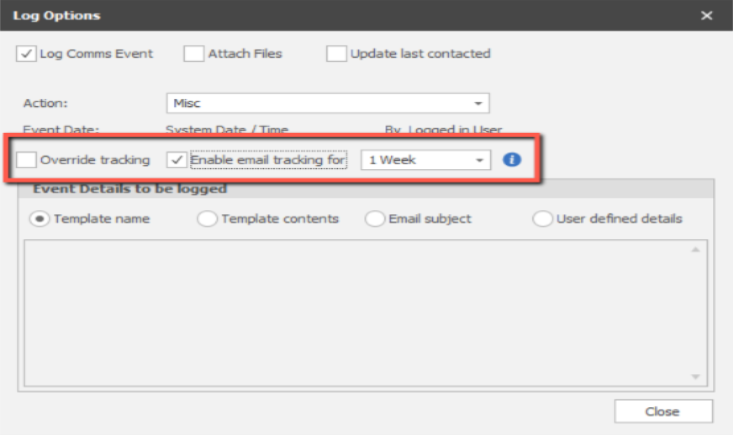Screen dimensions: 733x435
Task: Close the Log Options dialog with X
Action: point(707,16)
